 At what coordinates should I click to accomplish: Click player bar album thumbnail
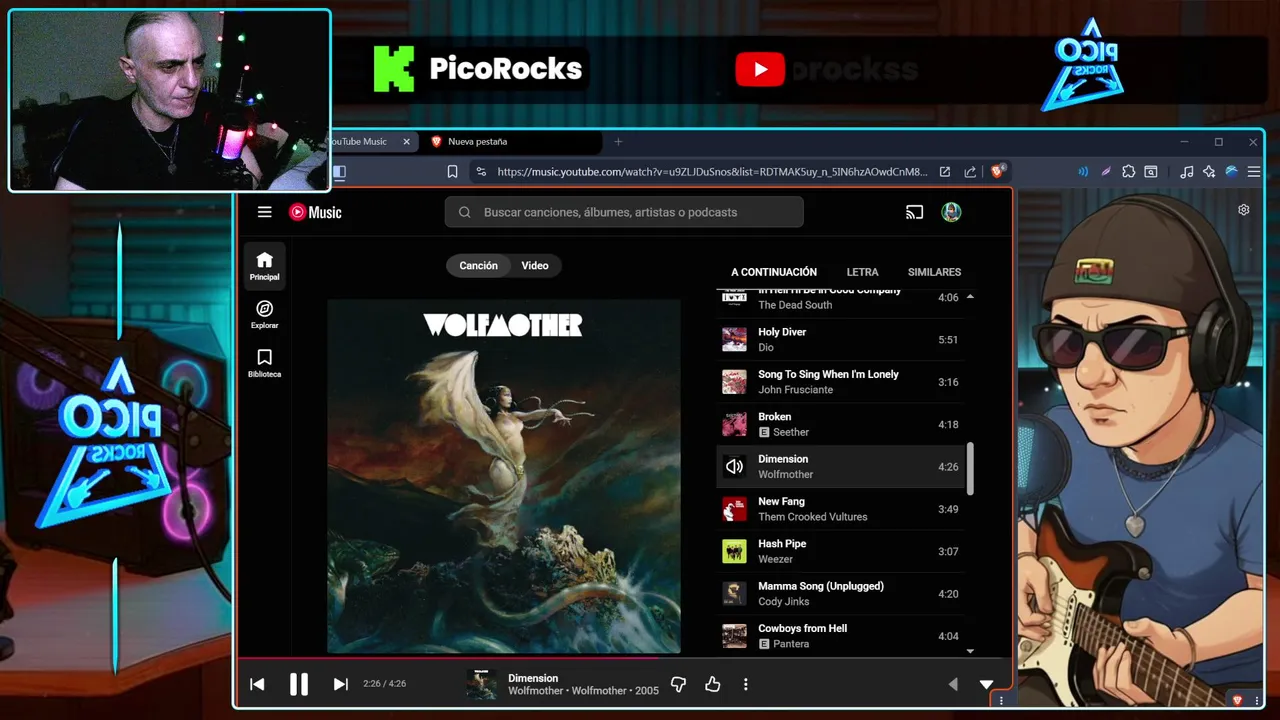[x=481, y=684]
